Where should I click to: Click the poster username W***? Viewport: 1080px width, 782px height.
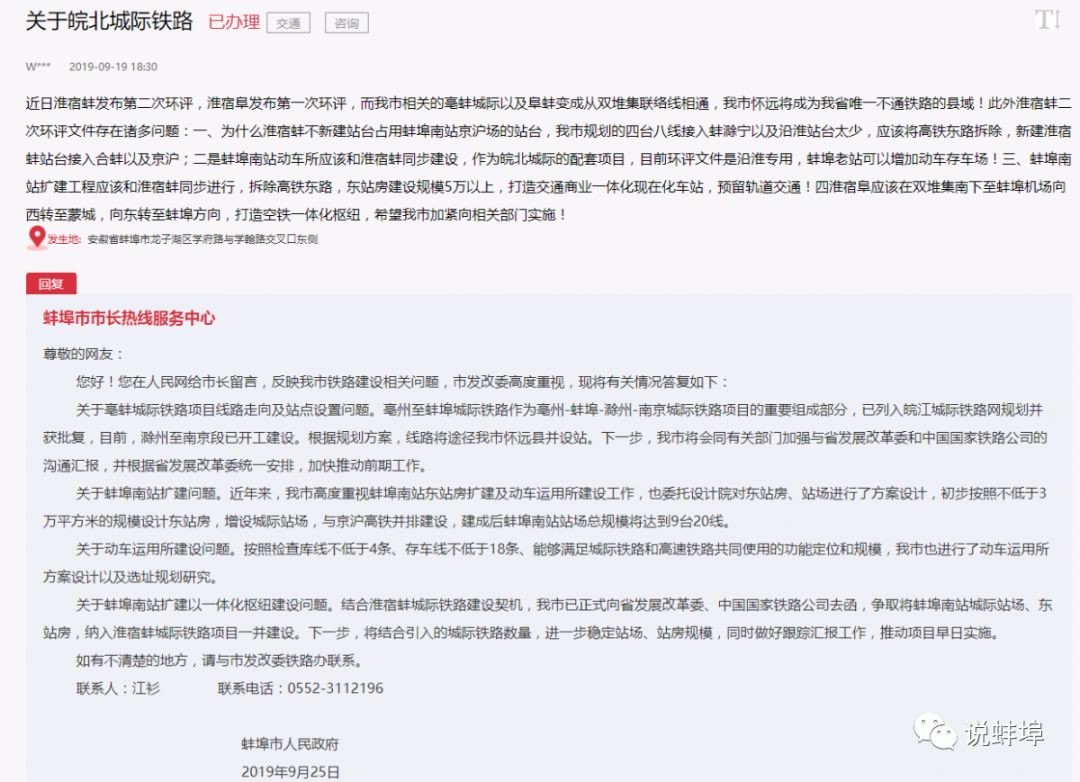36,66
